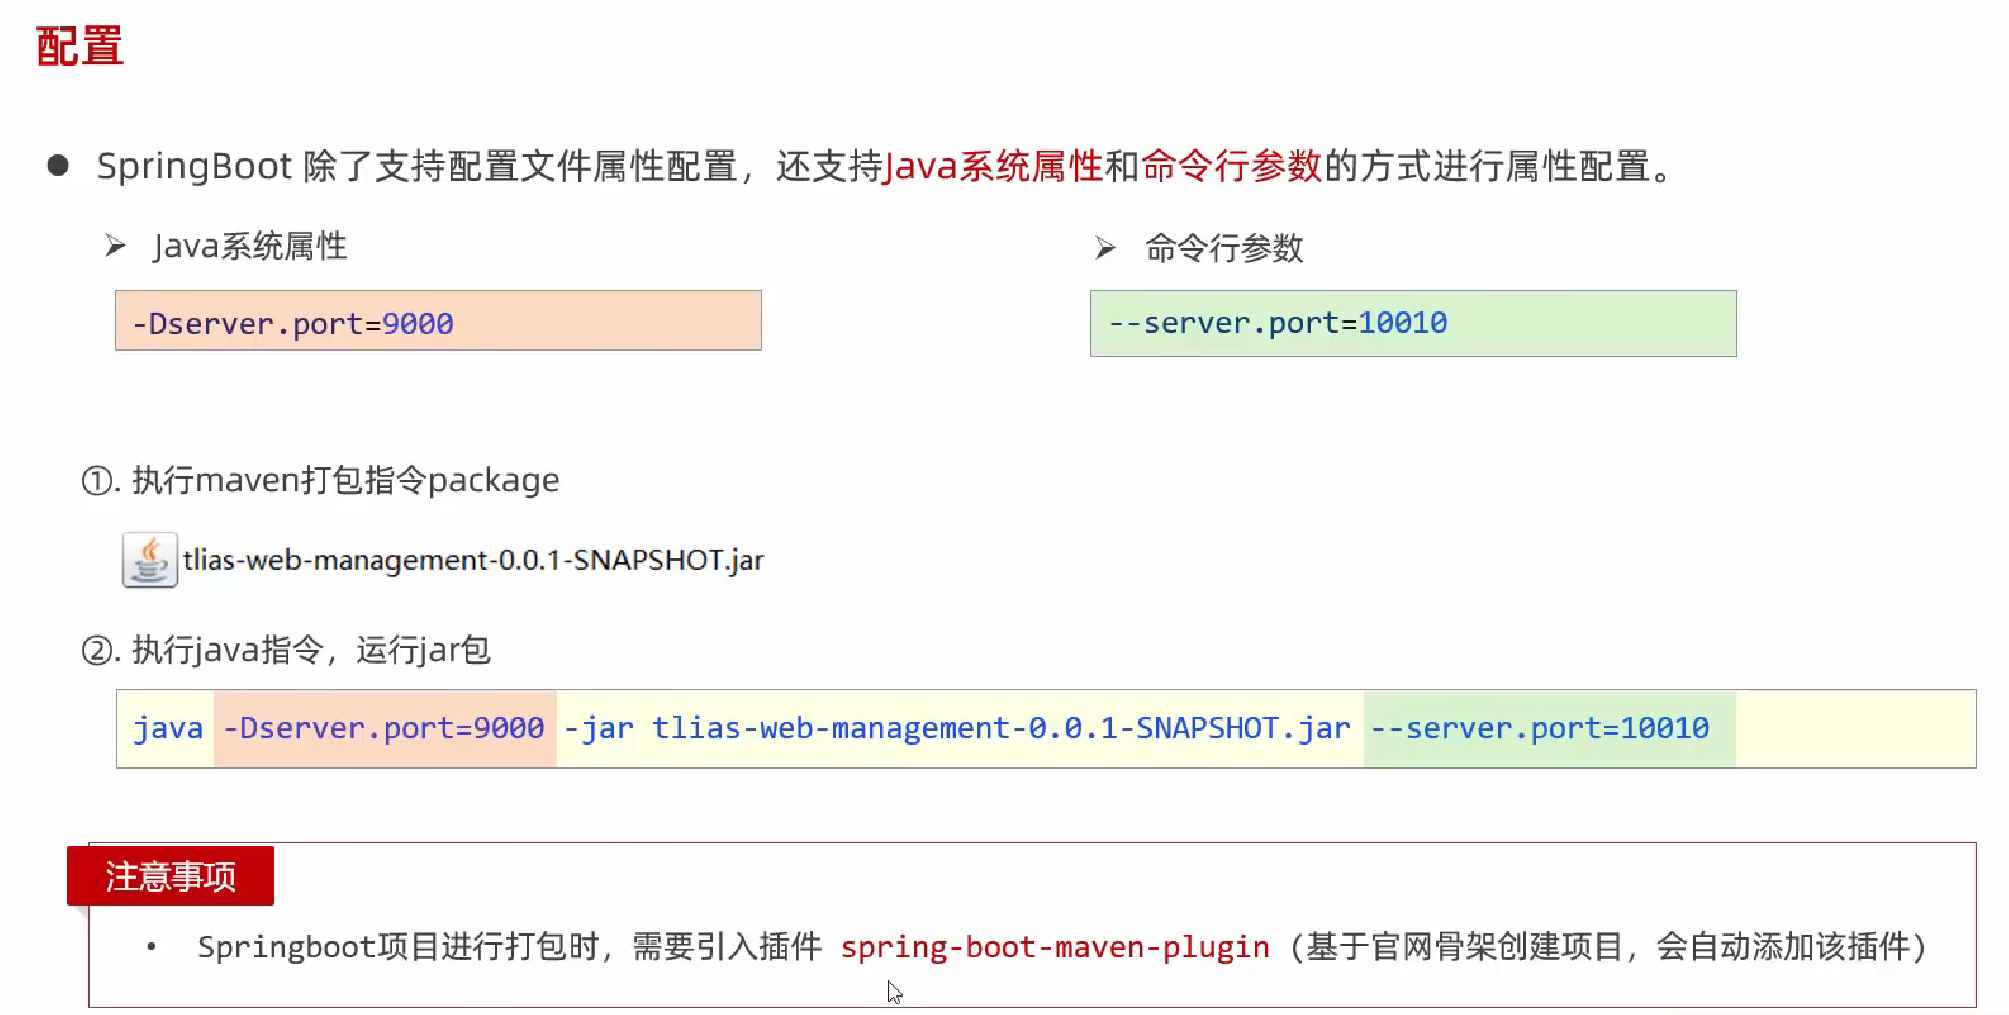Image resolution: width=2009 pixels, height=1015 pixels.
Task: Click the heading 配置
Action: (x=80, y=47)
